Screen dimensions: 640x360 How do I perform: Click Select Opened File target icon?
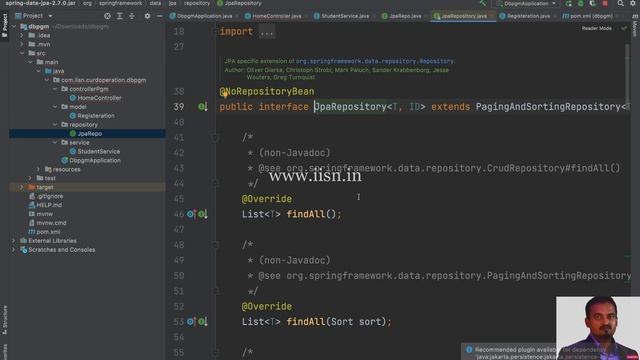[107, 16]
